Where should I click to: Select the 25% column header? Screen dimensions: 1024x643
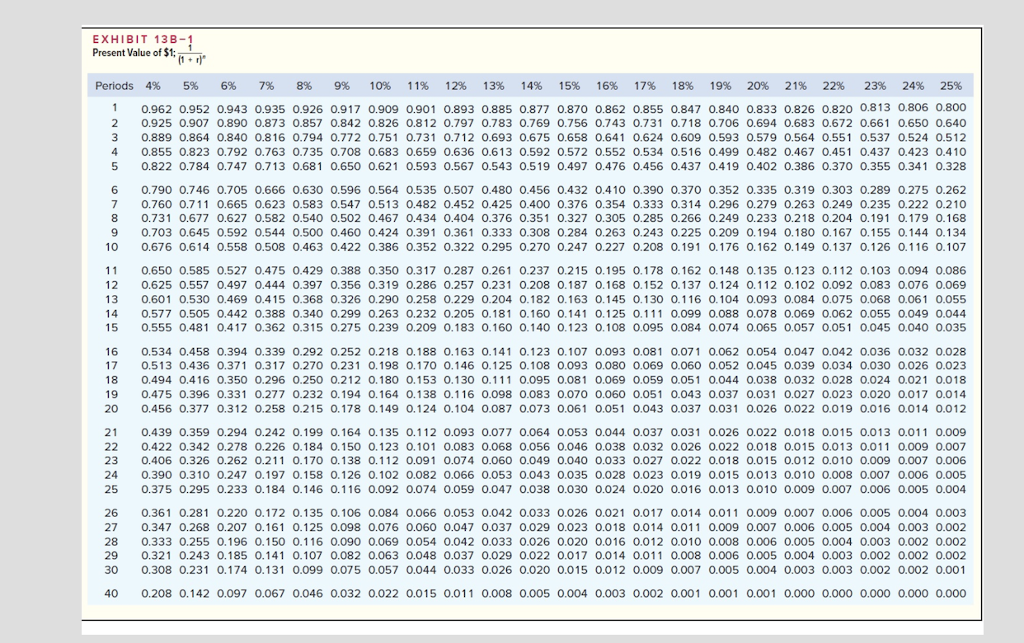[x=951, y=86]
